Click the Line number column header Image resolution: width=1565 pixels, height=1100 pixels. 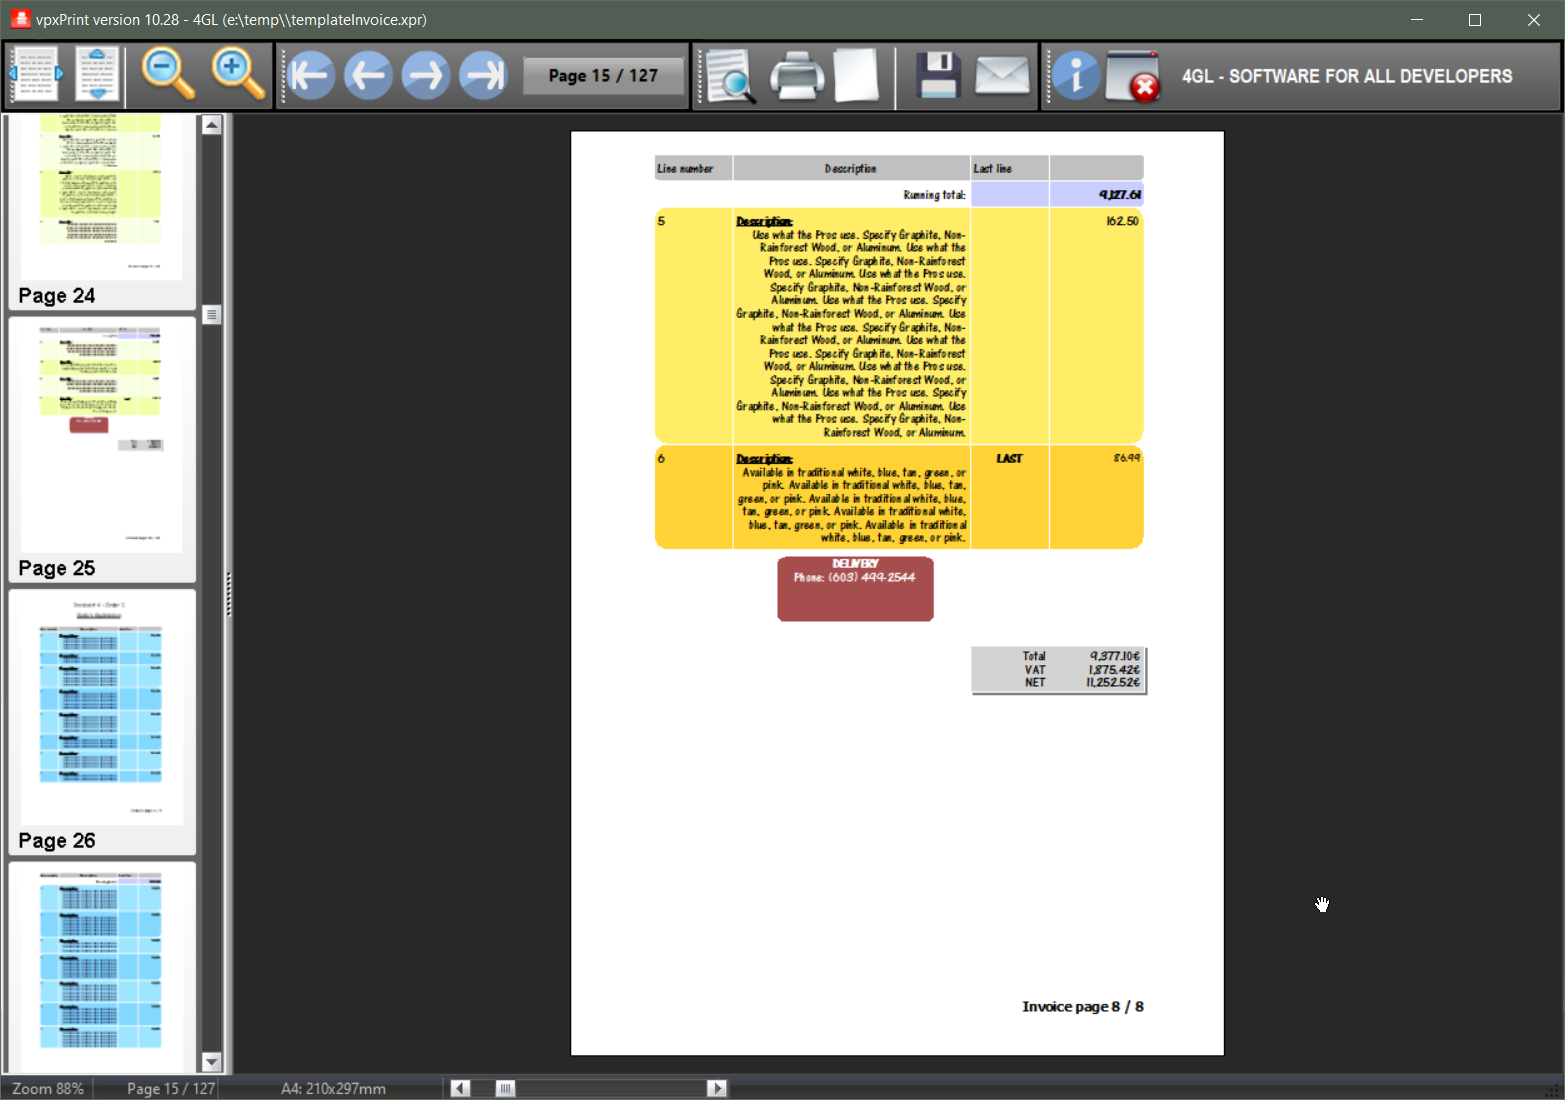[x=694, y=168]
